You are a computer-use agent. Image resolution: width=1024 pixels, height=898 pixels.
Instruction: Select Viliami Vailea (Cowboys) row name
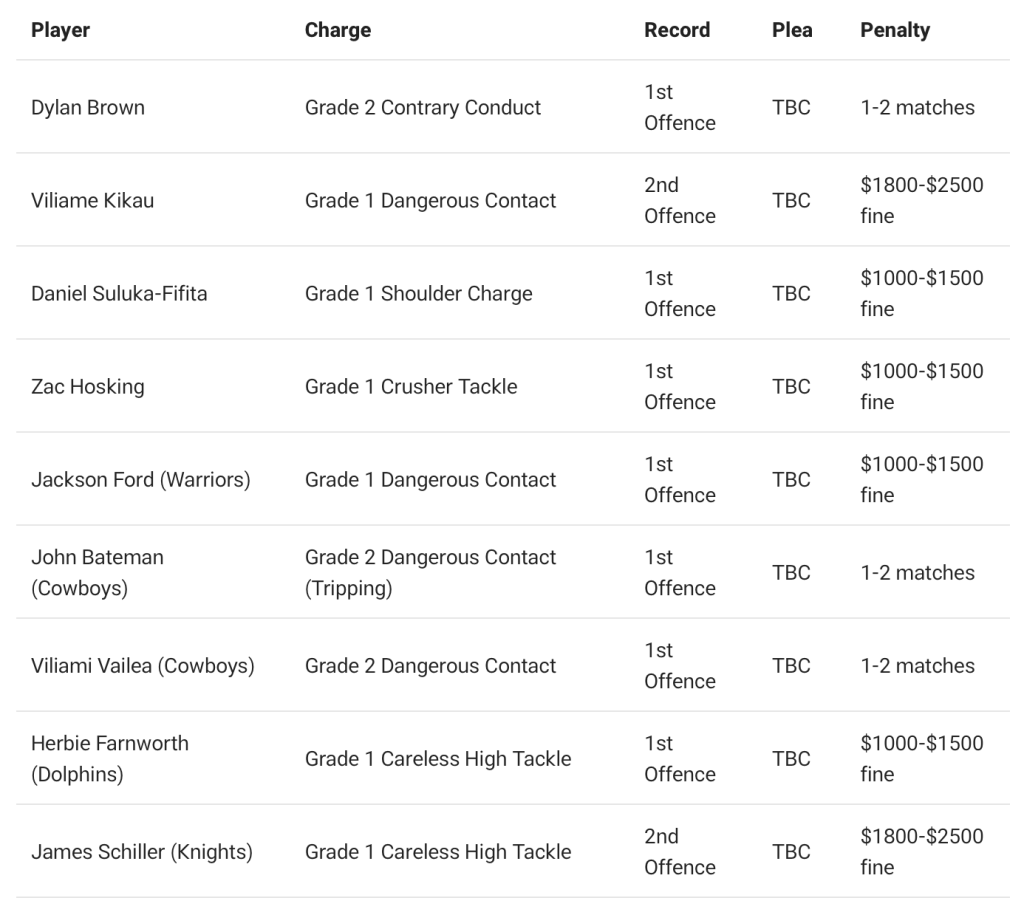(142, 665)
